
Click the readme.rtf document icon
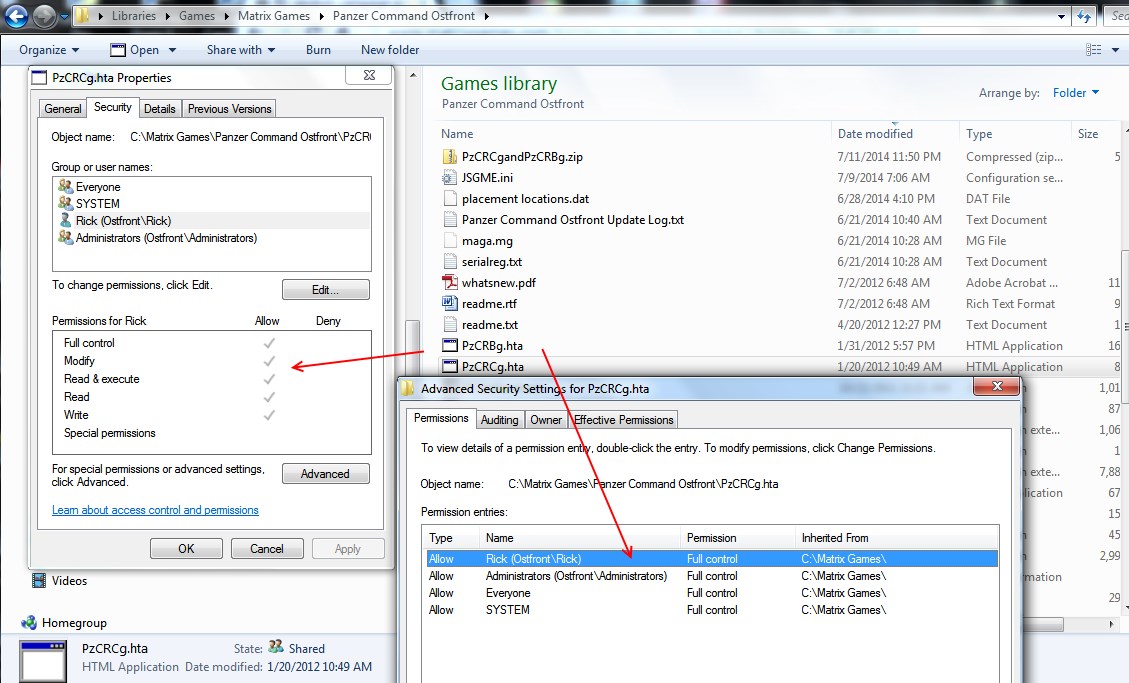click(x=449, y=303)
